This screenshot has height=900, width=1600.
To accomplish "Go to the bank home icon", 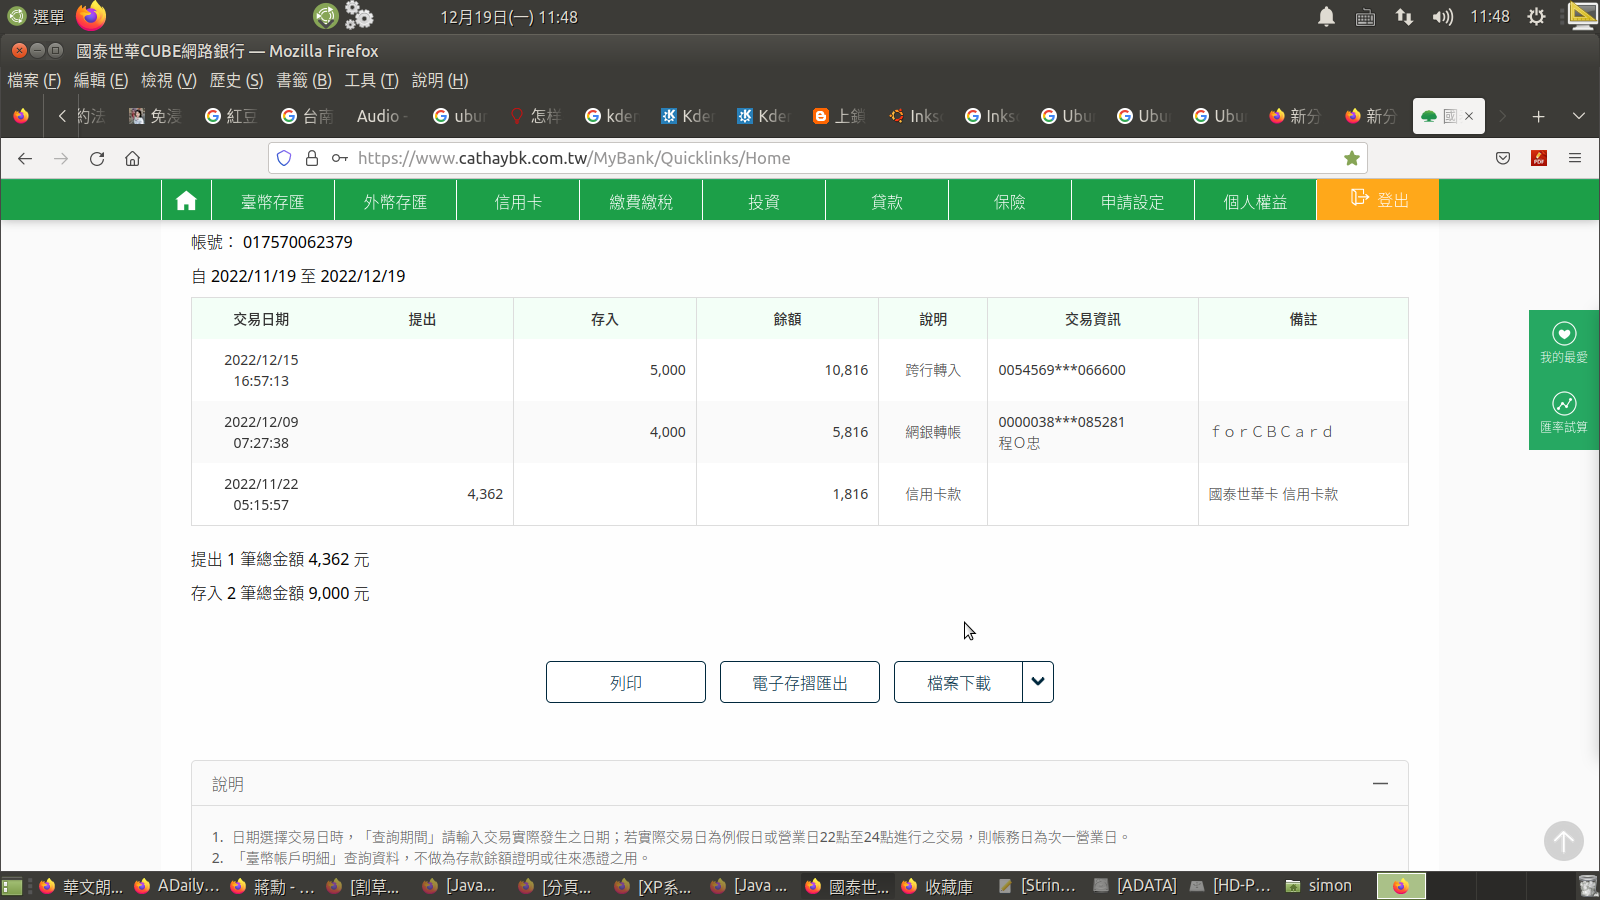I will tap(186, 201).
